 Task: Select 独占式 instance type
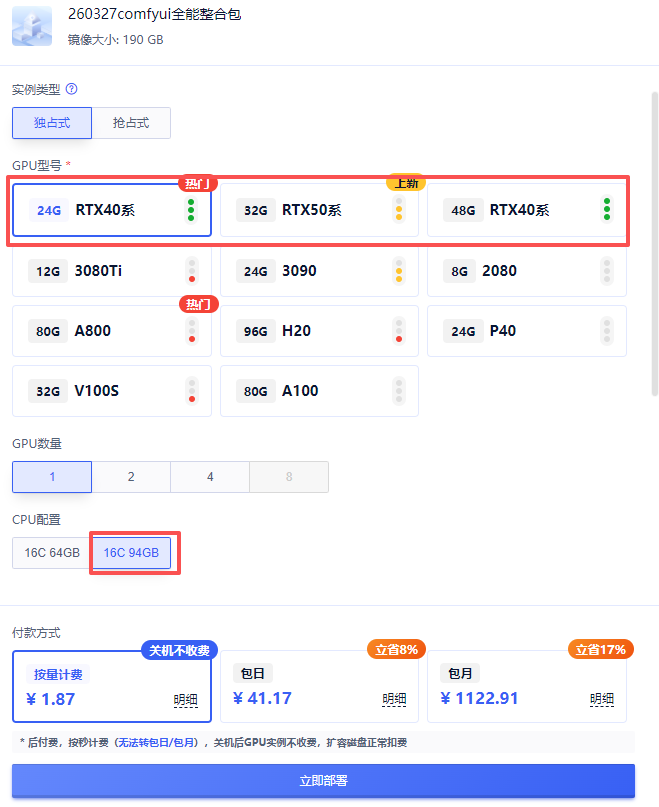pyautogui.click(x=52, y=123)
